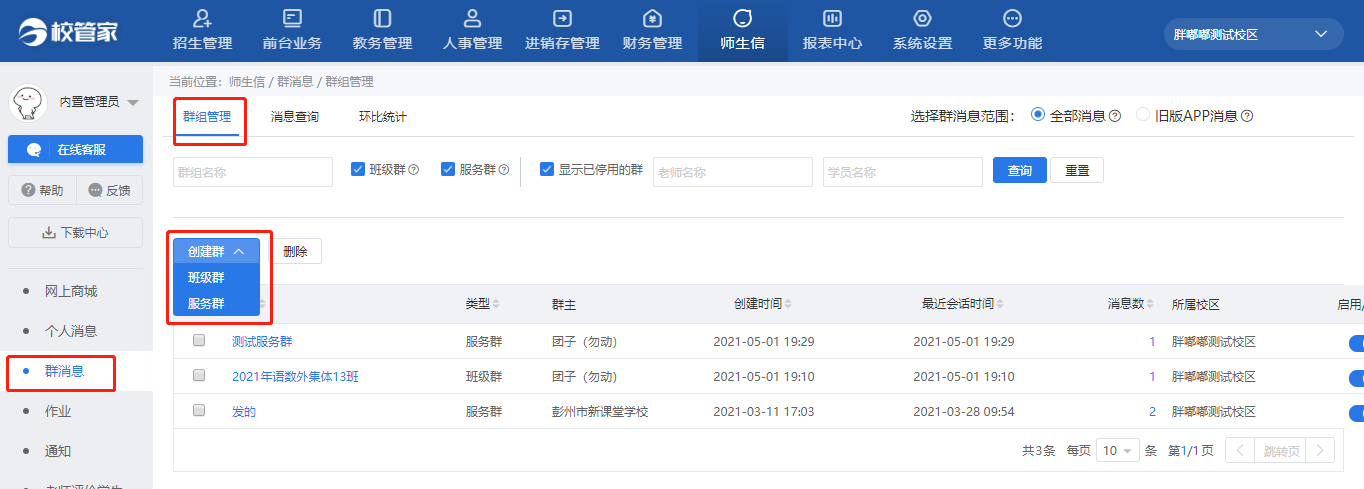Open the 前台业务 module icon
Viewport: 1364px width, 489px height.
point(292,18)
